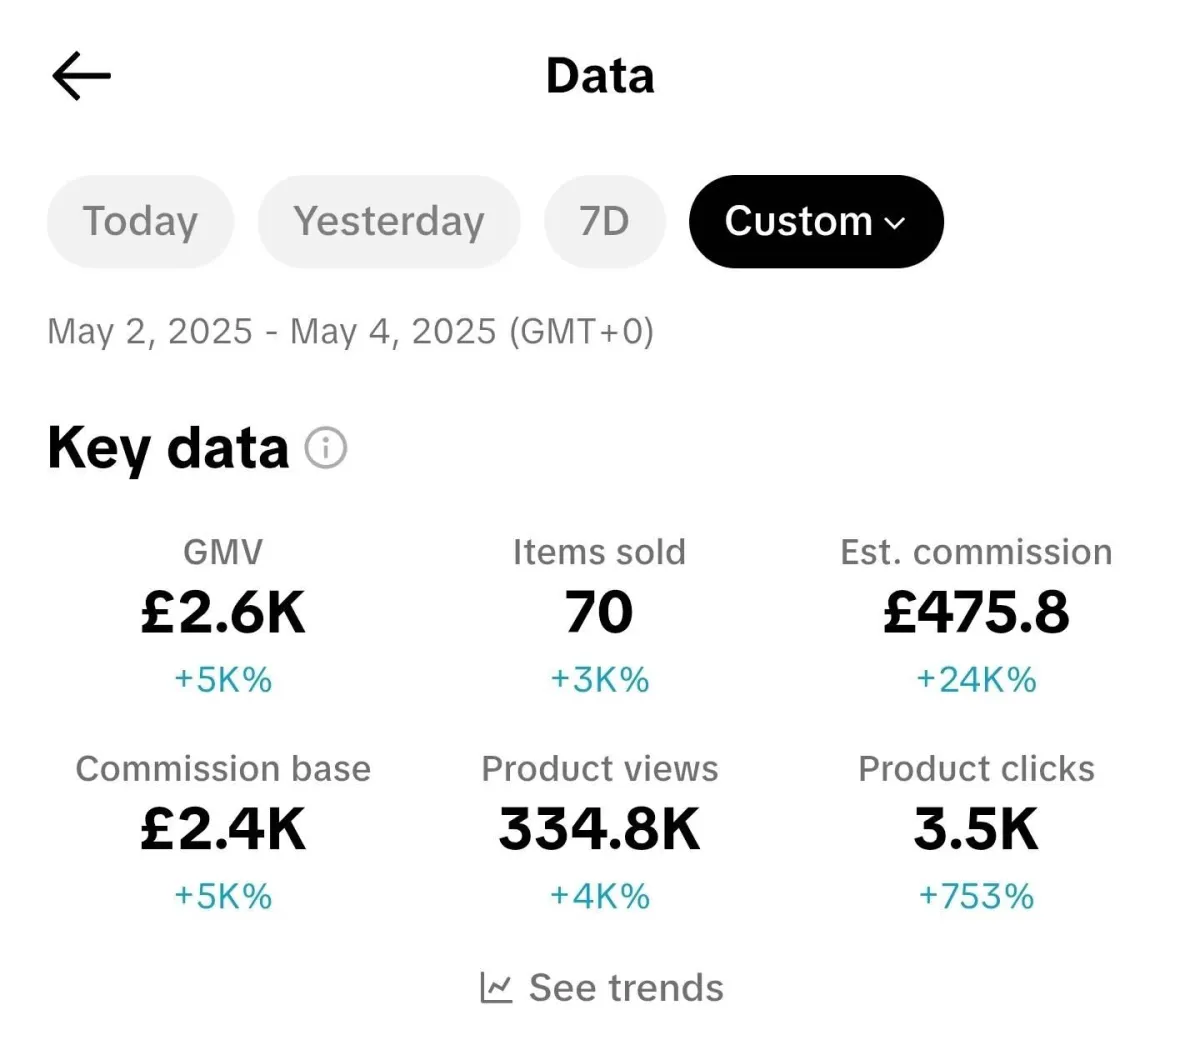Click the See trends link
The width and height of the screenshot is (1200, 1040).
[x=626, y=988]
